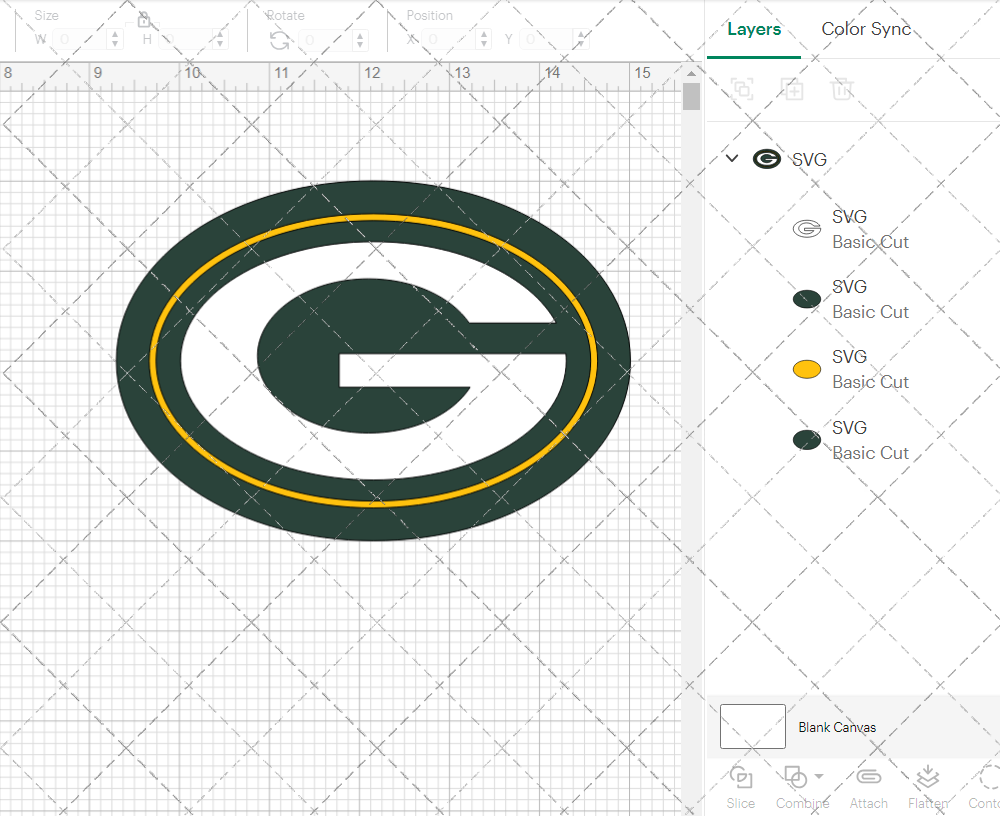This screenshot has width=1000, height=816.
Task: Open the Color Sync tab
Action: (x=866, y=30)
